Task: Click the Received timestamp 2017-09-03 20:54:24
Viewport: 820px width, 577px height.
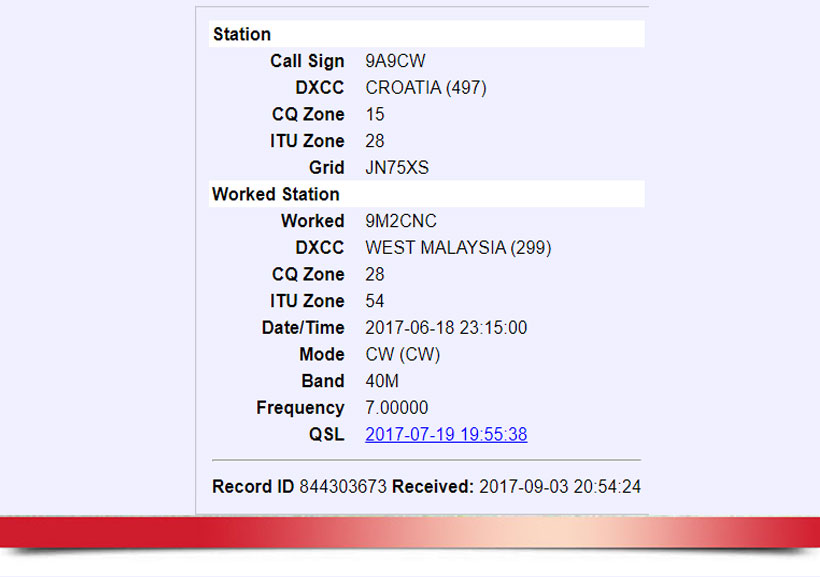Action: coord(560,487)
